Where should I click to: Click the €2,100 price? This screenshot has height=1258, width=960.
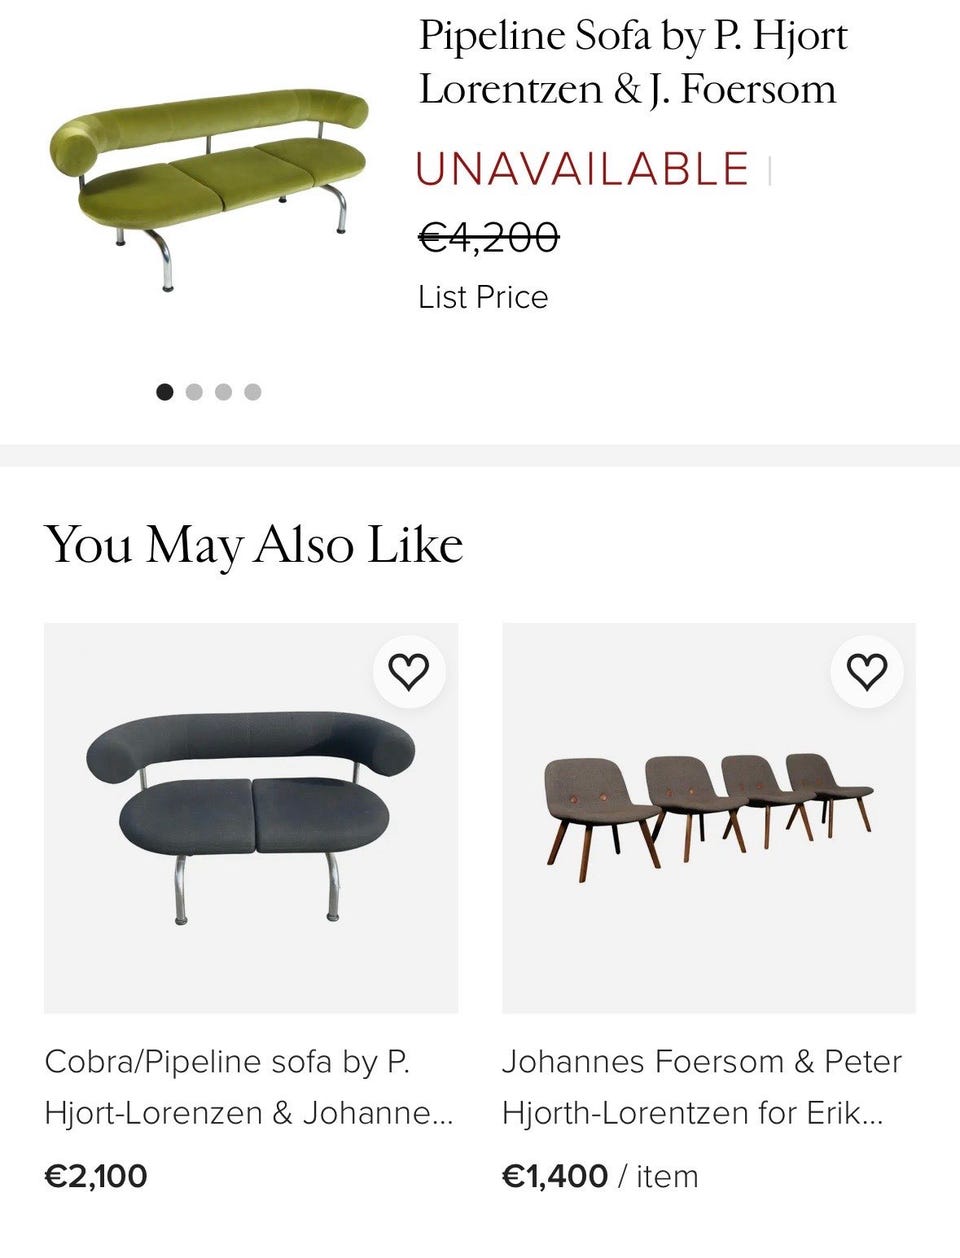point(96,1176)
